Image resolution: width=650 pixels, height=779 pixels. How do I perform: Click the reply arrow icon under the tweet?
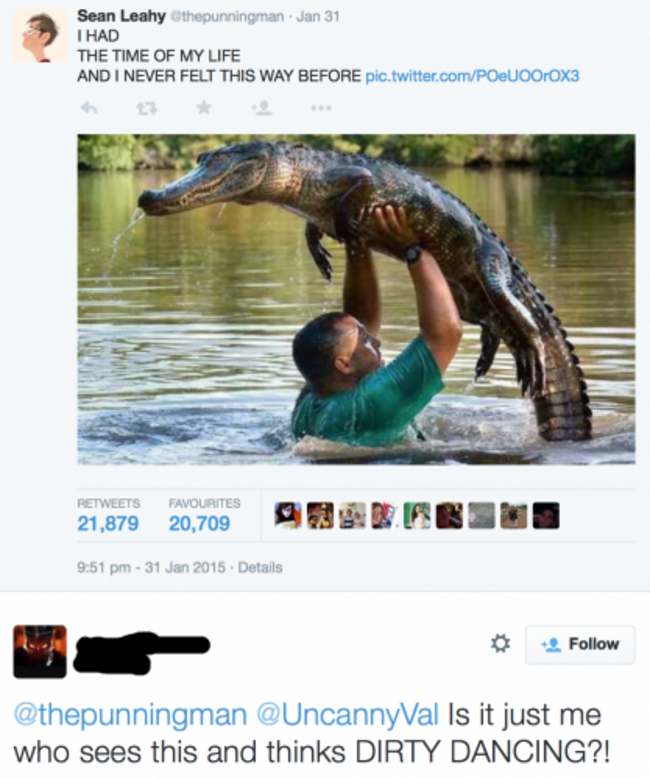(x=89, y=107)
